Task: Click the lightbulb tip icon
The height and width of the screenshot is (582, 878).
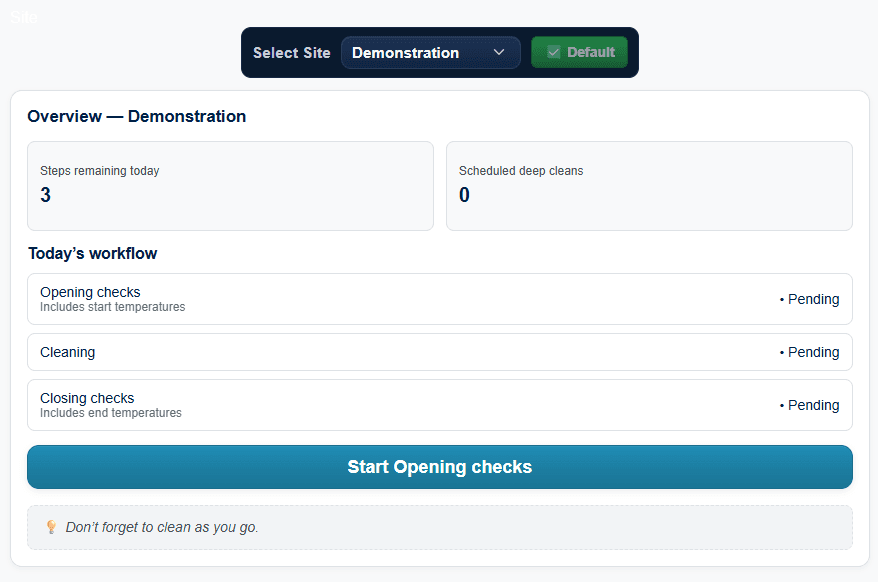Action: pos(50,526)
